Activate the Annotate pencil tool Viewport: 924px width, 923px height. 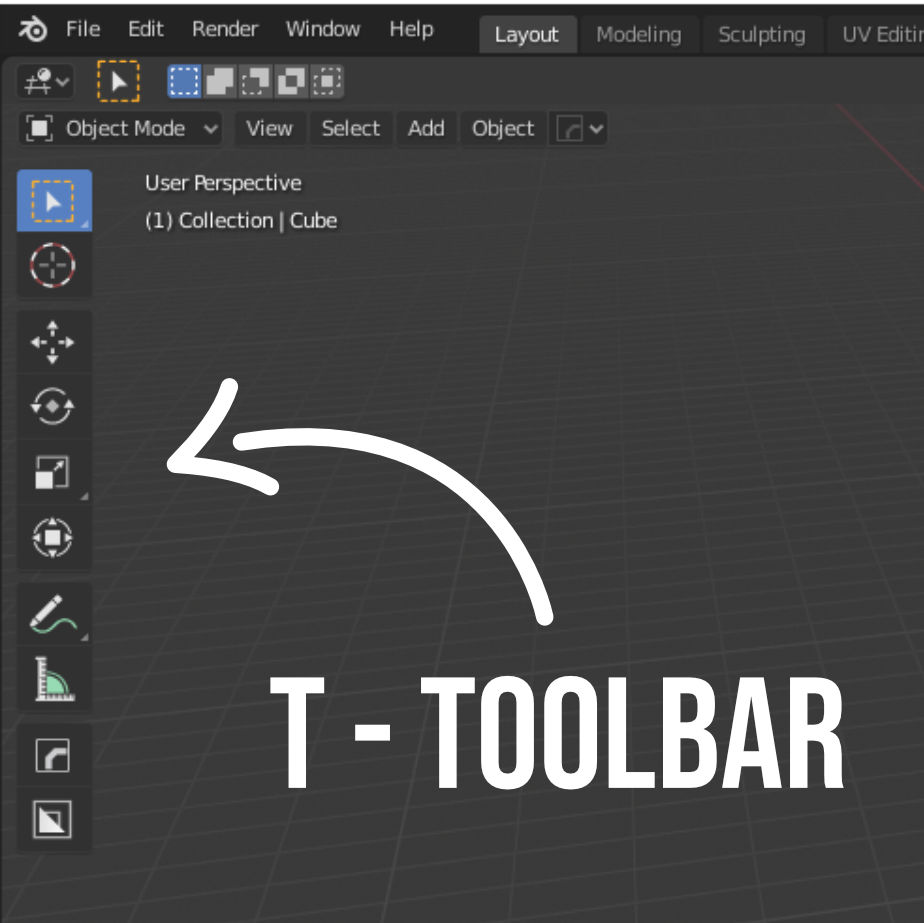click(x=53, y=613)
